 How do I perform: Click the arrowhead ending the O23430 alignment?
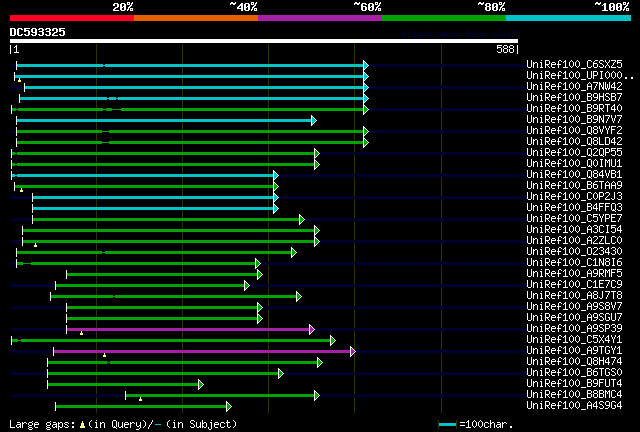(293, 253)
